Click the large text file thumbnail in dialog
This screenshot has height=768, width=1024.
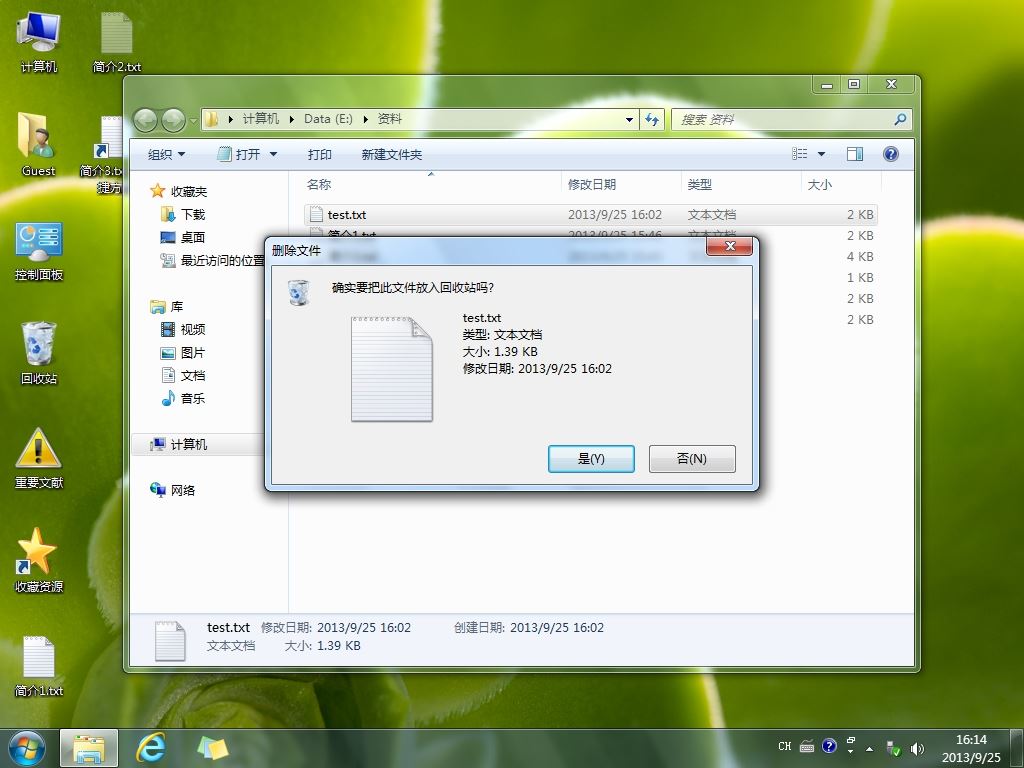point(392,369)
